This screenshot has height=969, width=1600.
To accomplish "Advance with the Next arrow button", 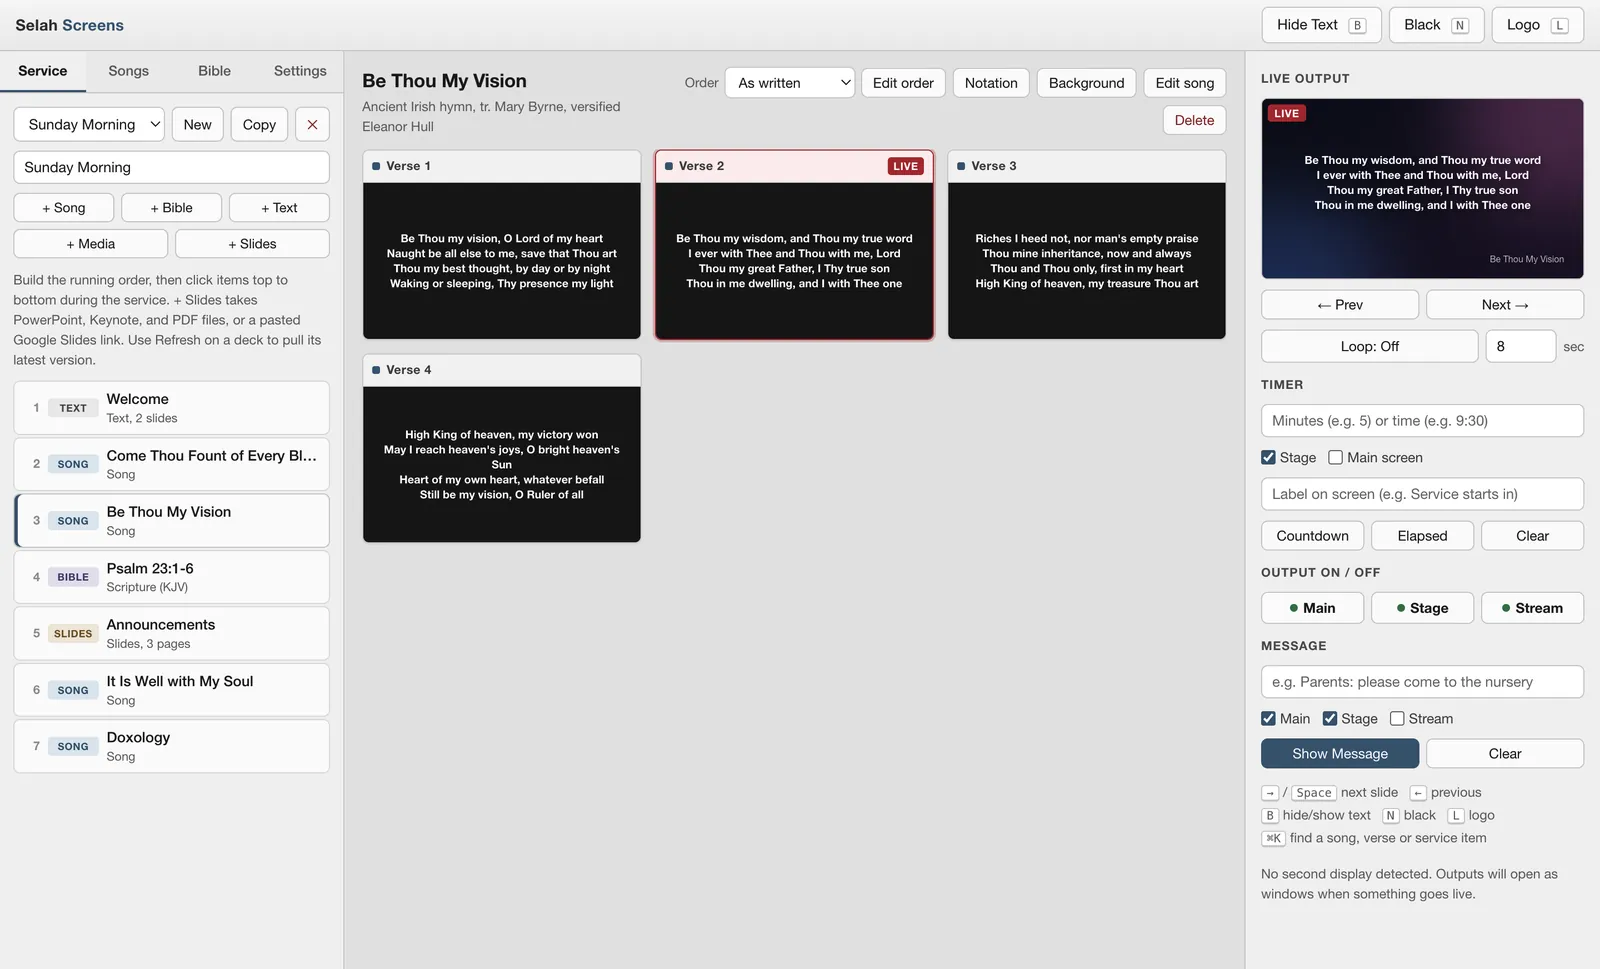I will [x=1504, y=305].
